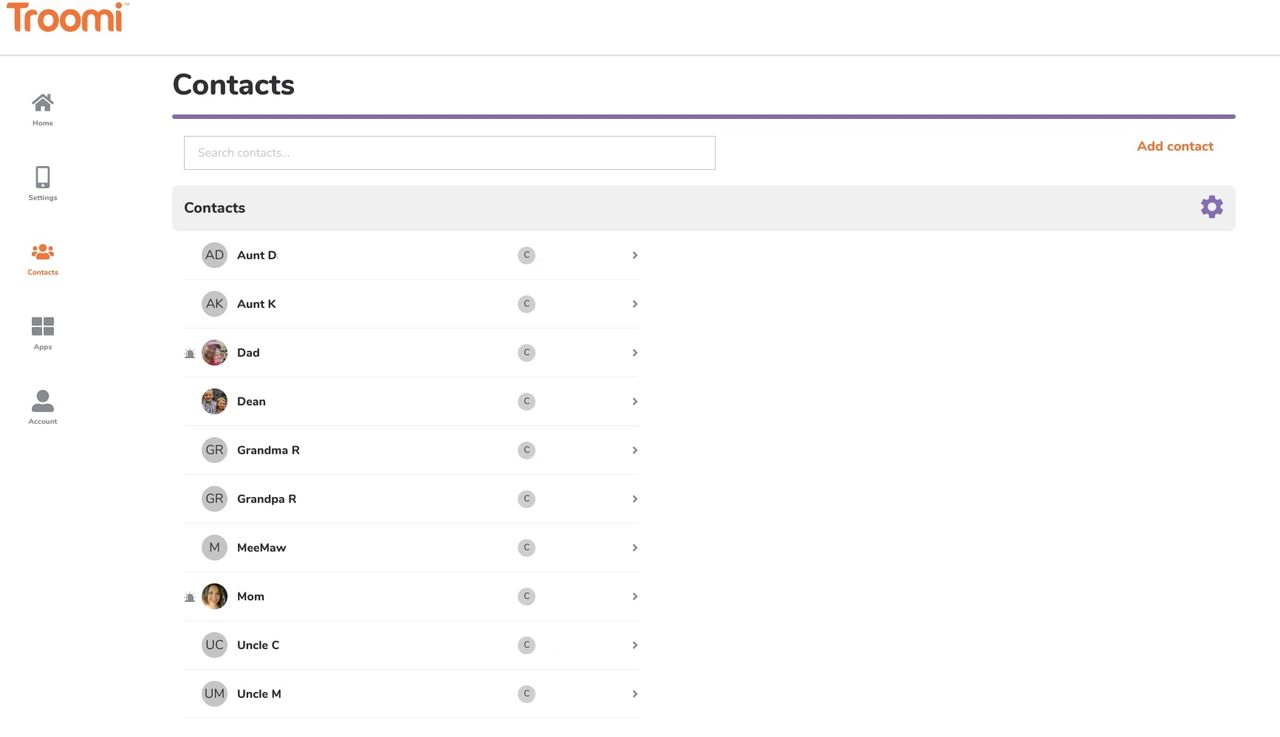Focus the Search contacts field
Viewport: 1280px width, 737px height.
click(449, 153)
